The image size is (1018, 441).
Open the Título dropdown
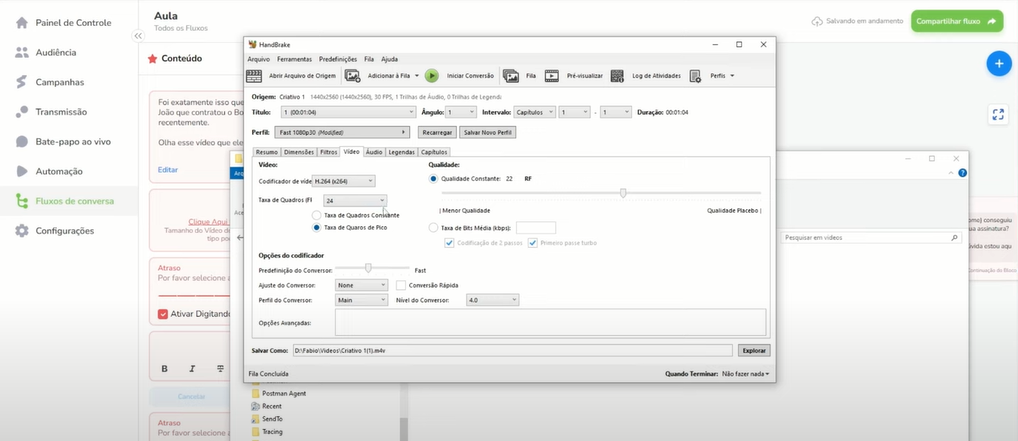(348, 112)
